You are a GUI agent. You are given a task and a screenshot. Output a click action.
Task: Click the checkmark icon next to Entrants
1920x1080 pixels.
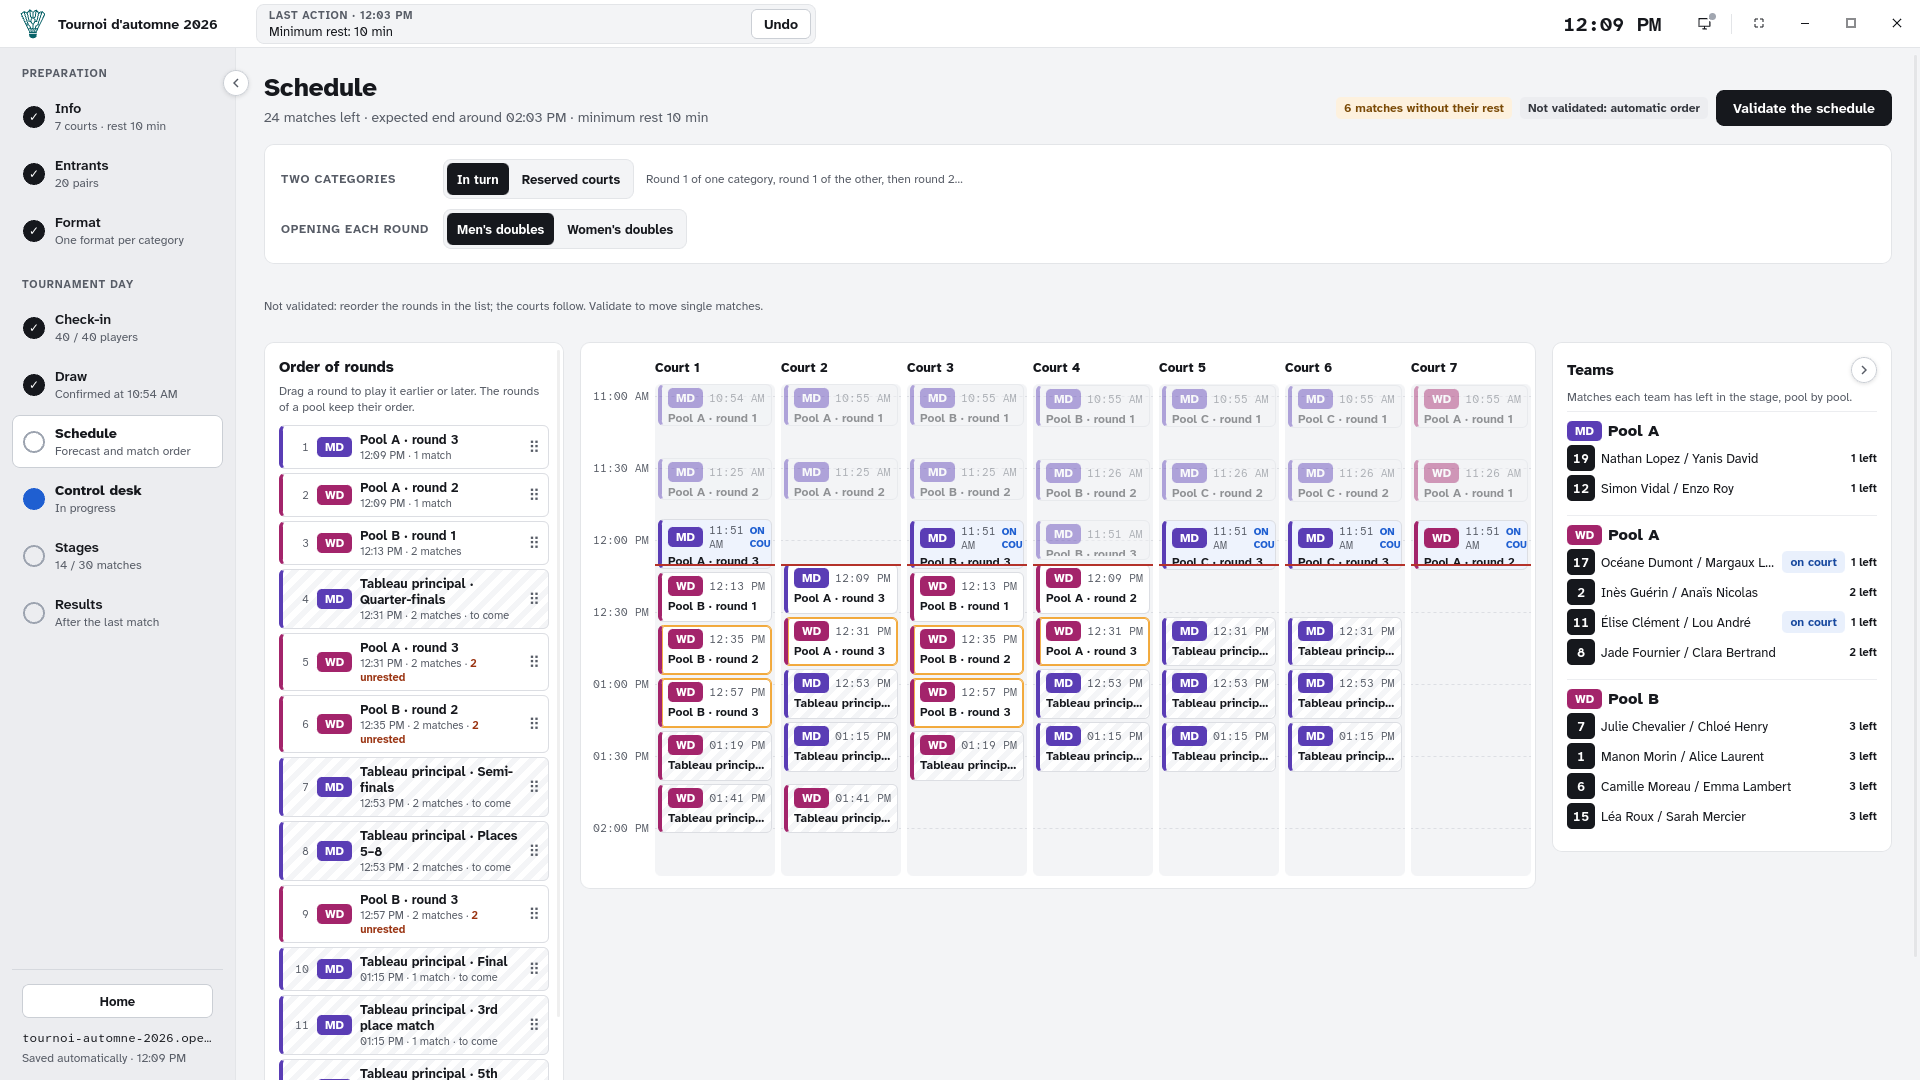click(34, 174)
